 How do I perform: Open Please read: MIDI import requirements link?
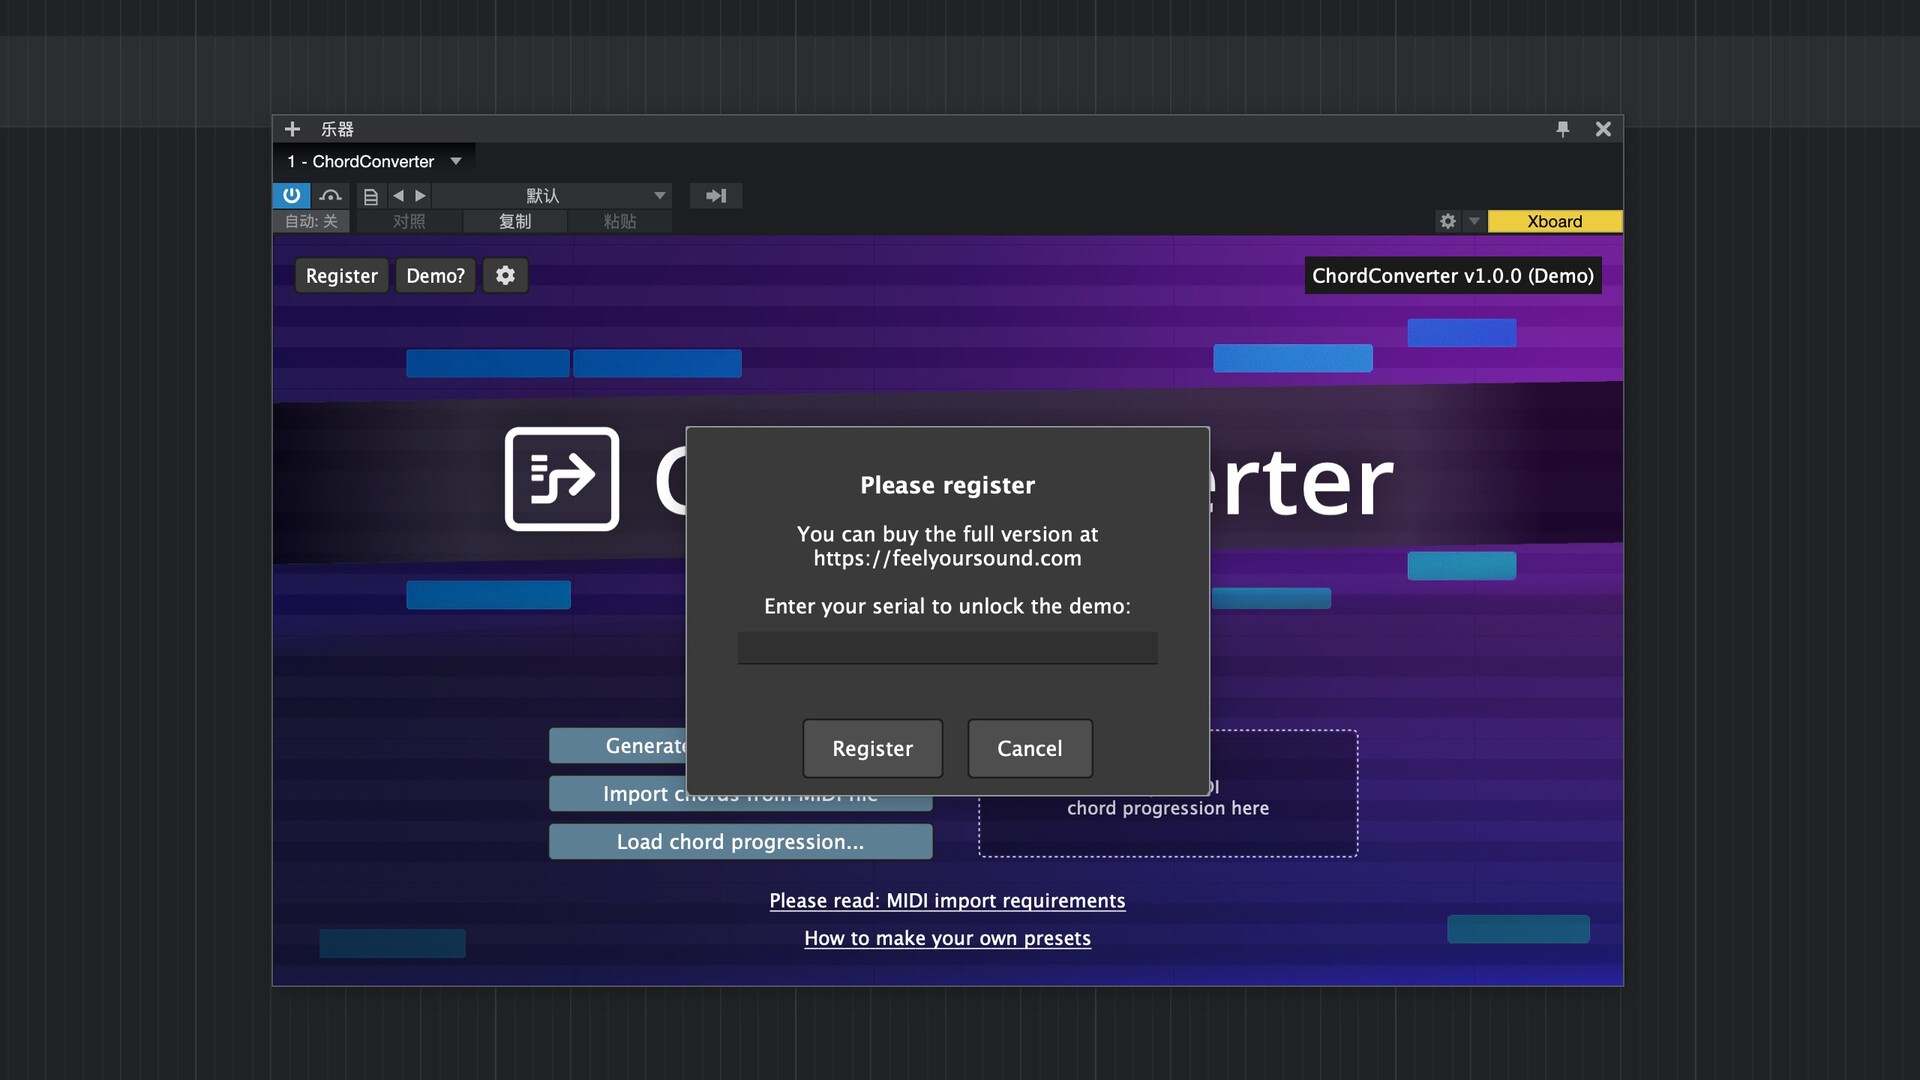click(947, 901)
